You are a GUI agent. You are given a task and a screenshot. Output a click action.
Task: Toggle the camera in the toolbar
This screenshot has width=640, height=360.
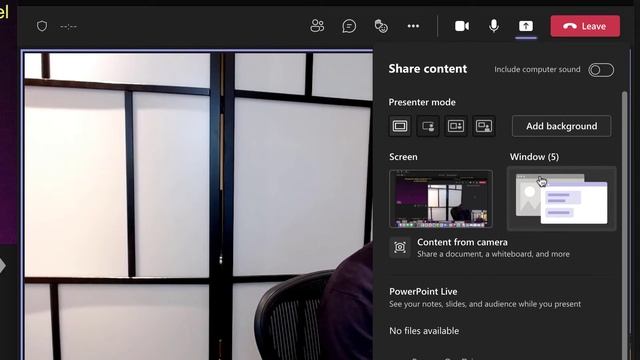coord(462,26)
